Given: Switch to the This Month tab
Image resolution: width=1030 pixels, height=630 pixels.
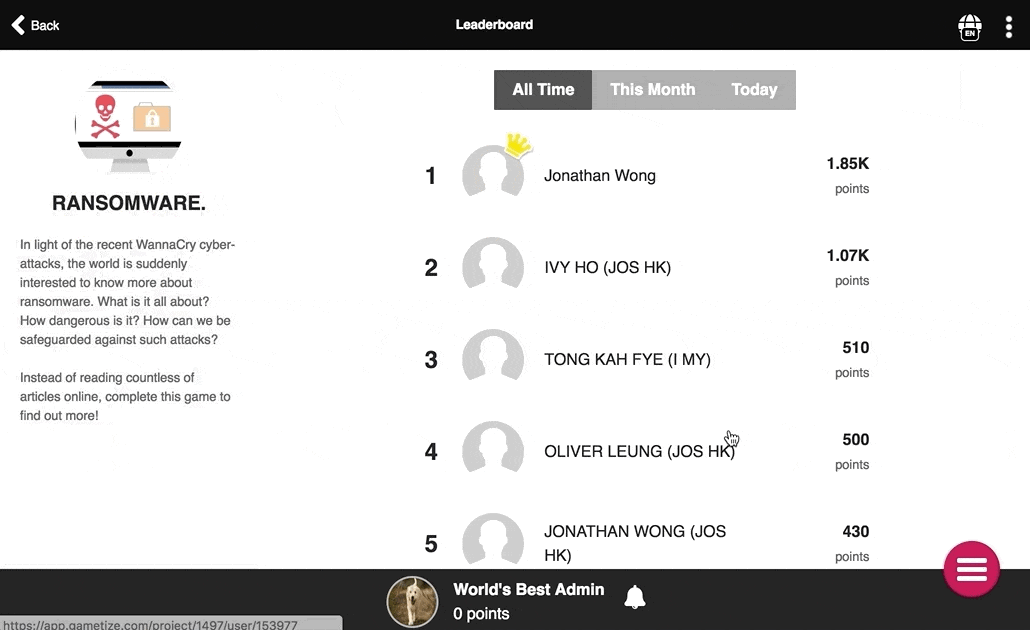Looking at the screenshot, I should pos(652,90).
